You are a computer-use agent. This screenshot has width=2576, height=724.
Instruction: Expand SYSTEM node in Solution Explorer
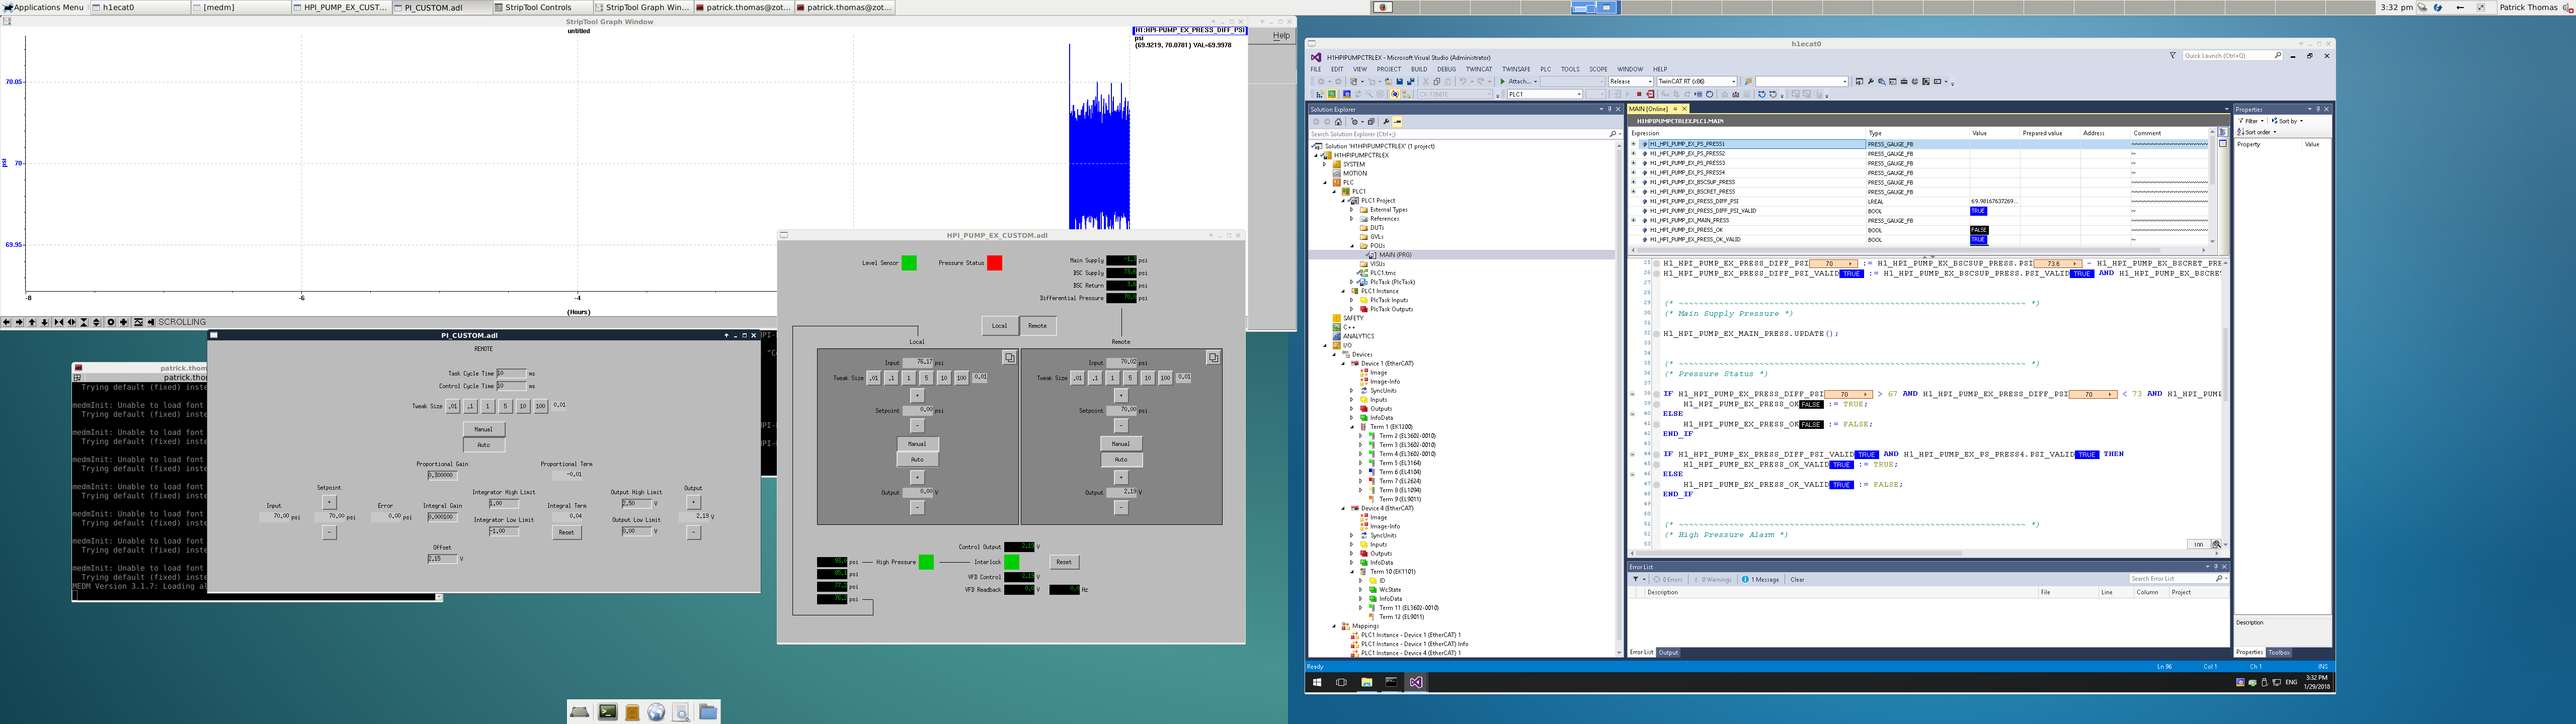[1325, 164]
